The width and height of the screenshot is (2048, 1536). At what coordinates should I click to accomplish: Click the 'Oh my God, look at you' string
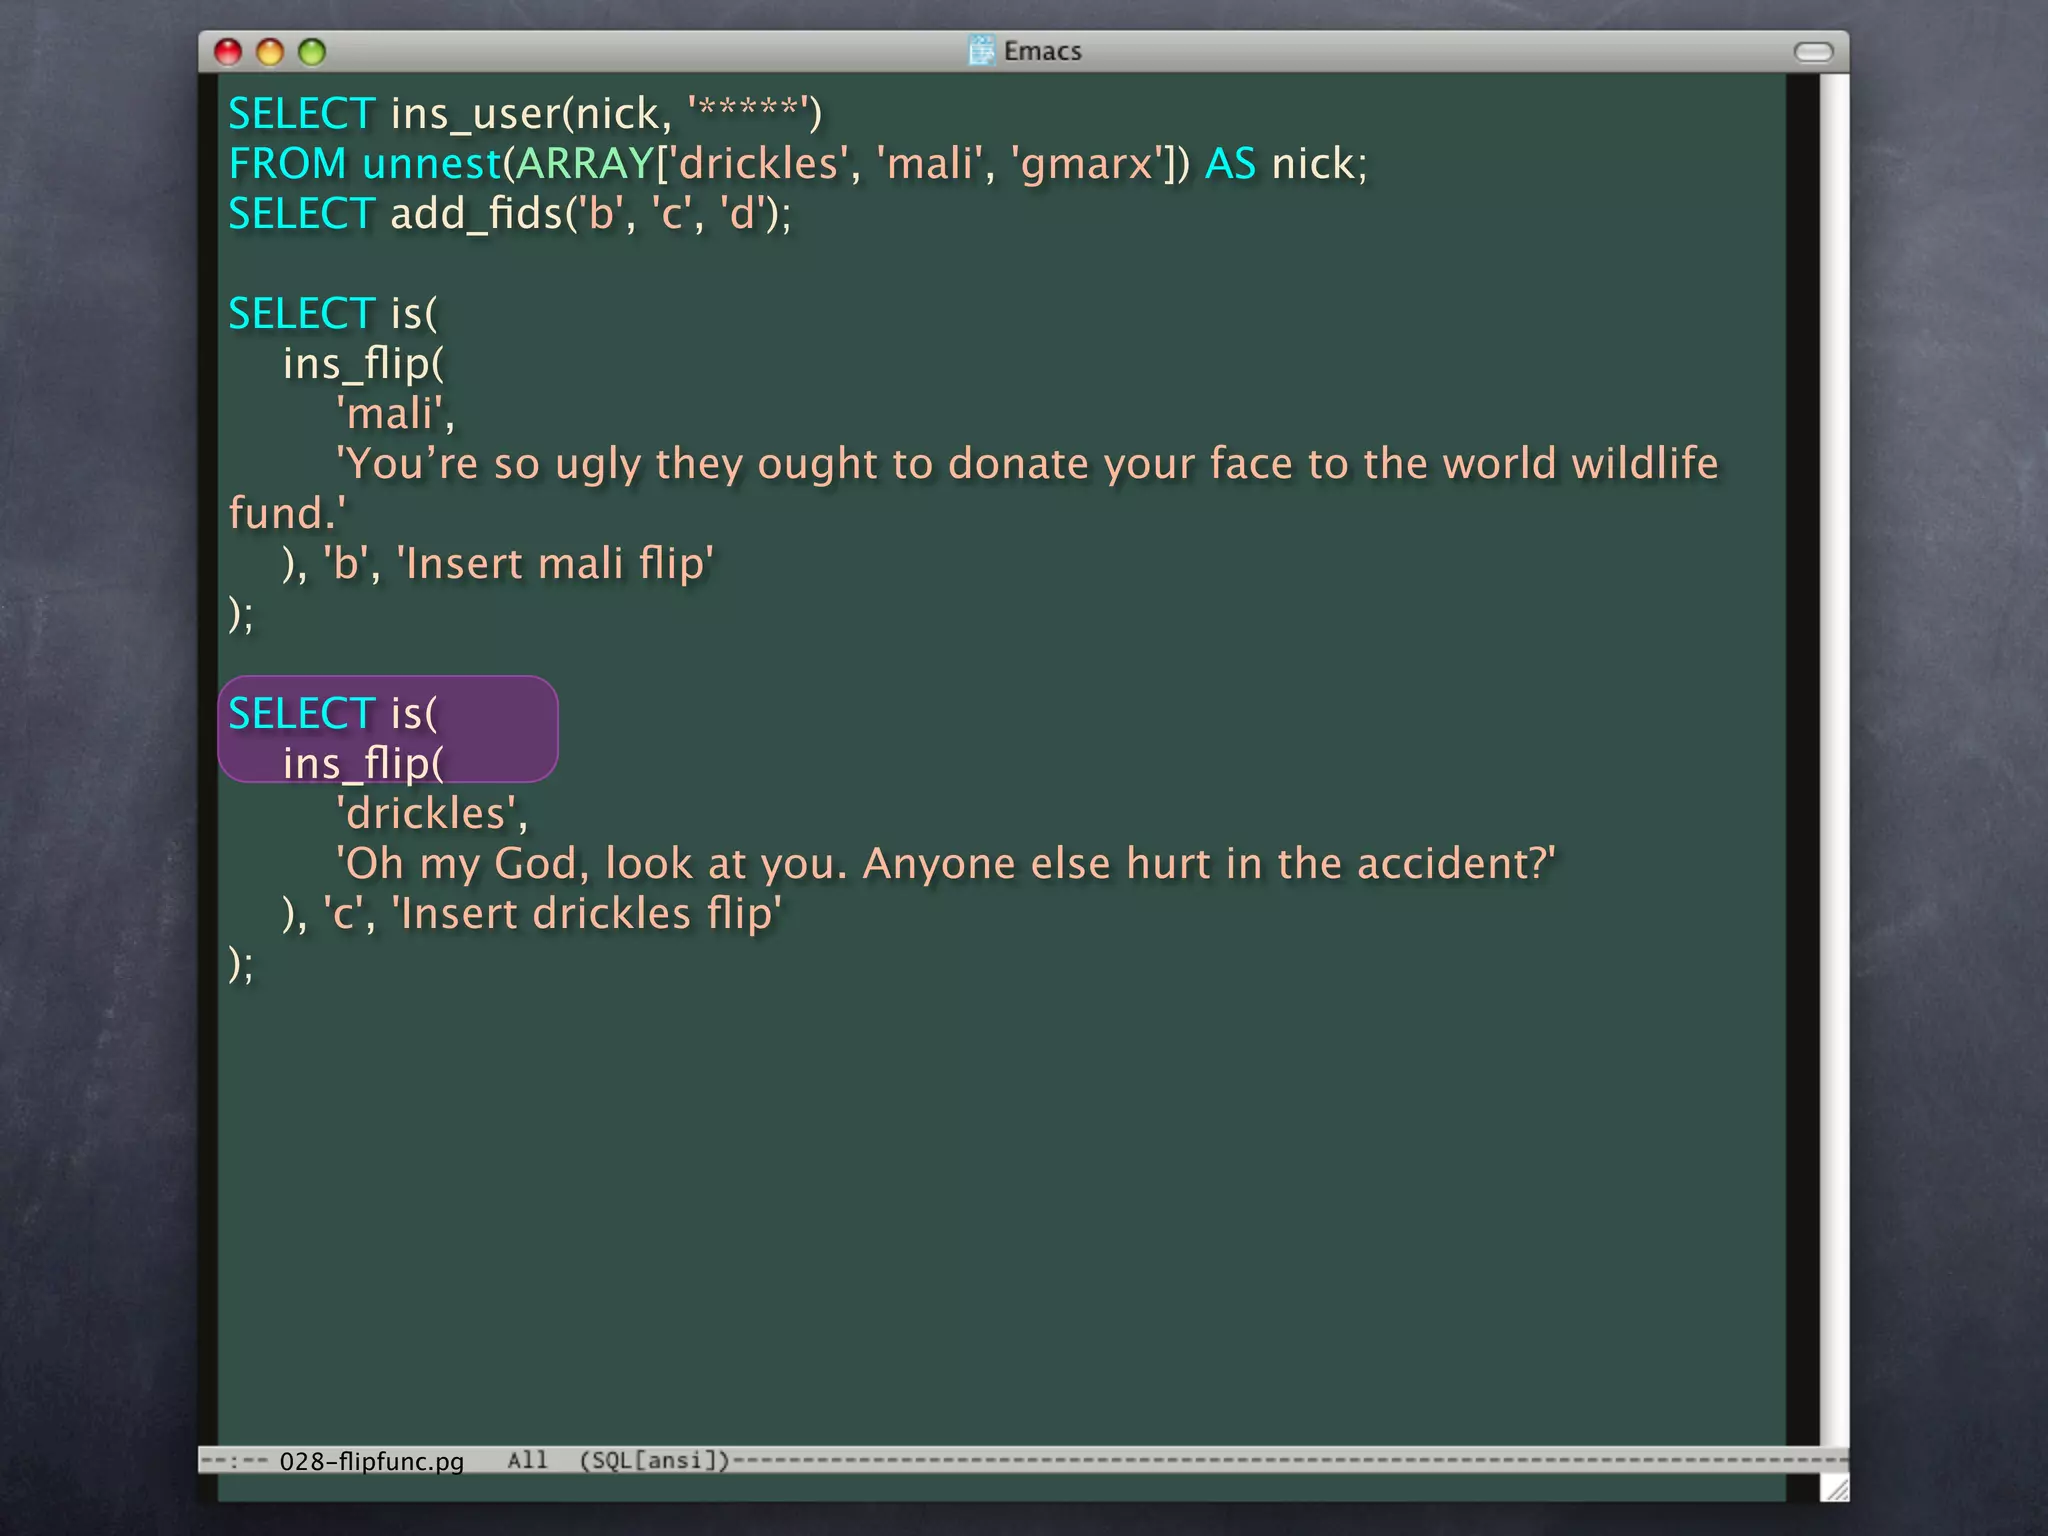946,864
